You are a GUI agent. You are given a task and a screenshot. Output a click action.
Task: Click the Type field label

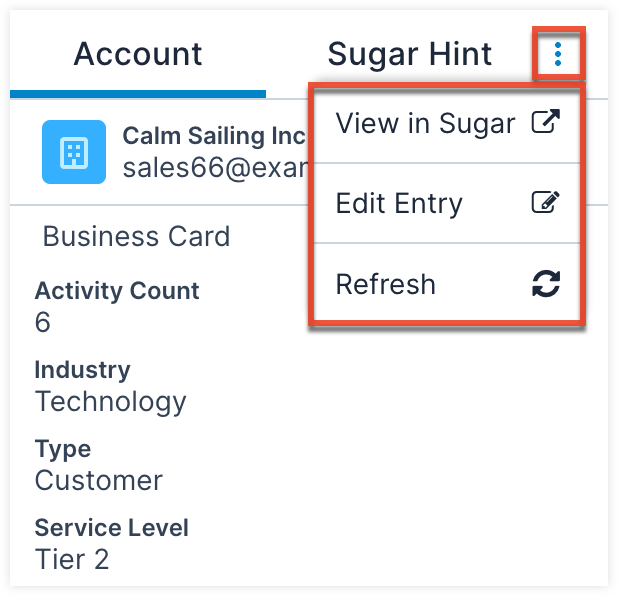click(x=62, y=449)
